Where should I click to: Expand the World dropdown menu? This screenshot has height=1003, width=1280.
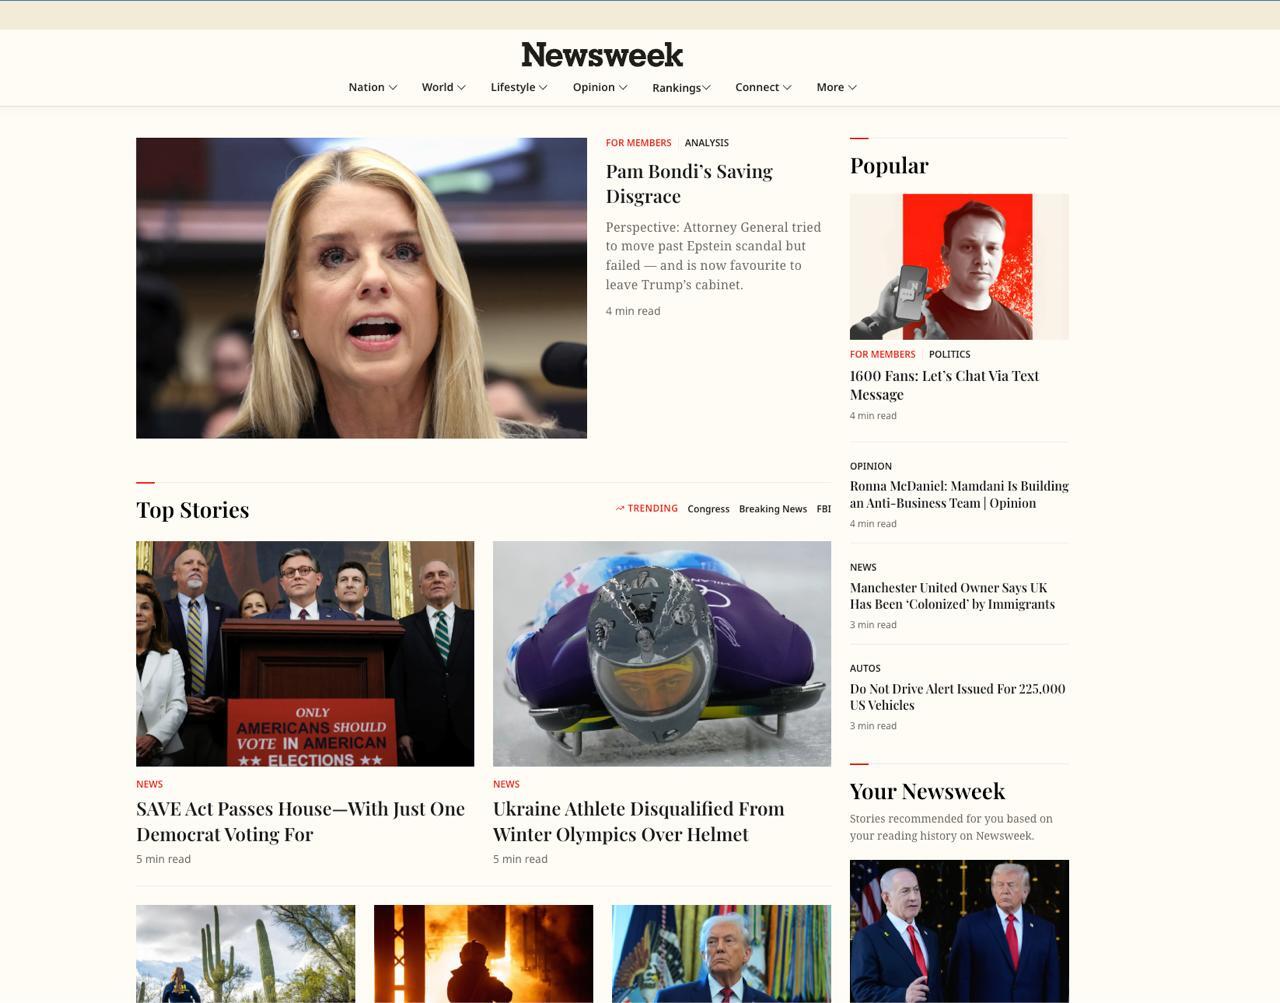click(443, 87)
